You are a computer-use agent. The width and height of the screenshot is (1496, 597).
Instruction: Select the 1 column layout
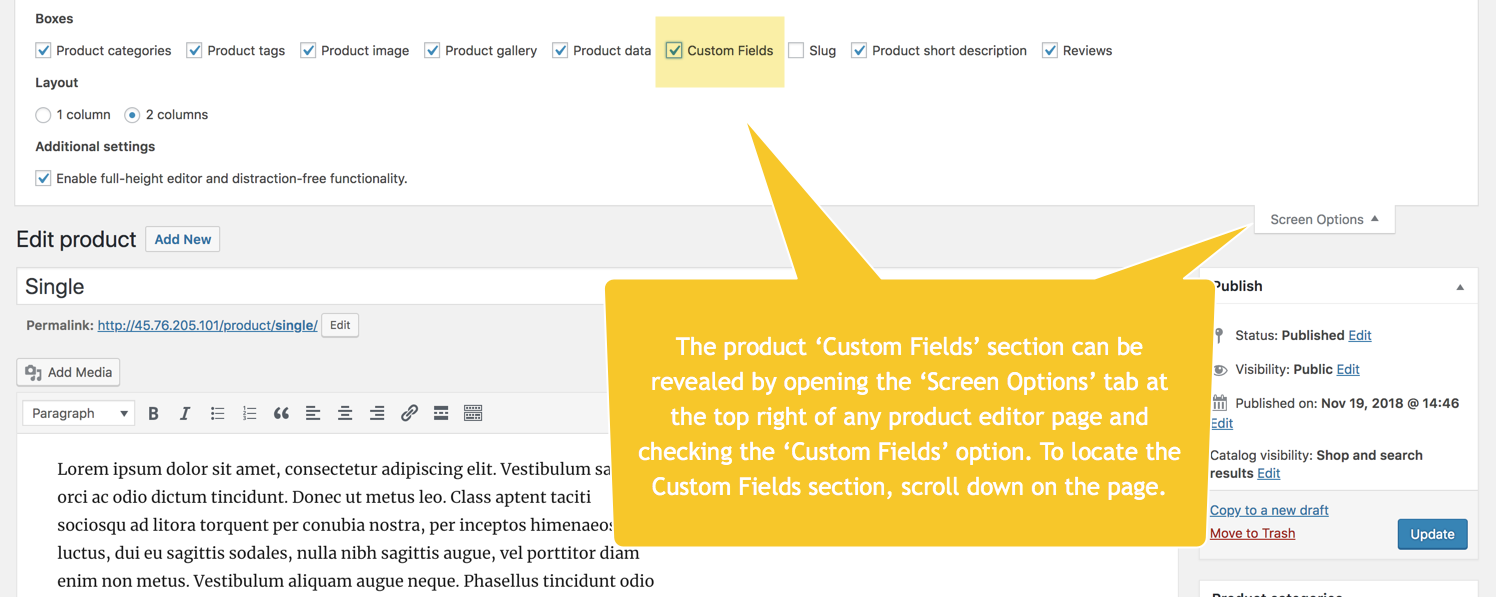pyautogui.click(x=43, y=115)
